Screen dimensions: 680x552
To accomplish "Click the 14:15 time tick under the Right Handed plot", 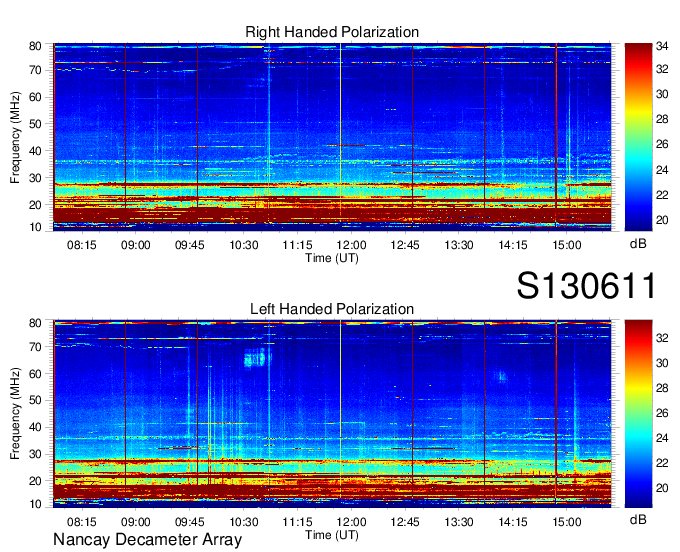I will [x=513, y=245].
